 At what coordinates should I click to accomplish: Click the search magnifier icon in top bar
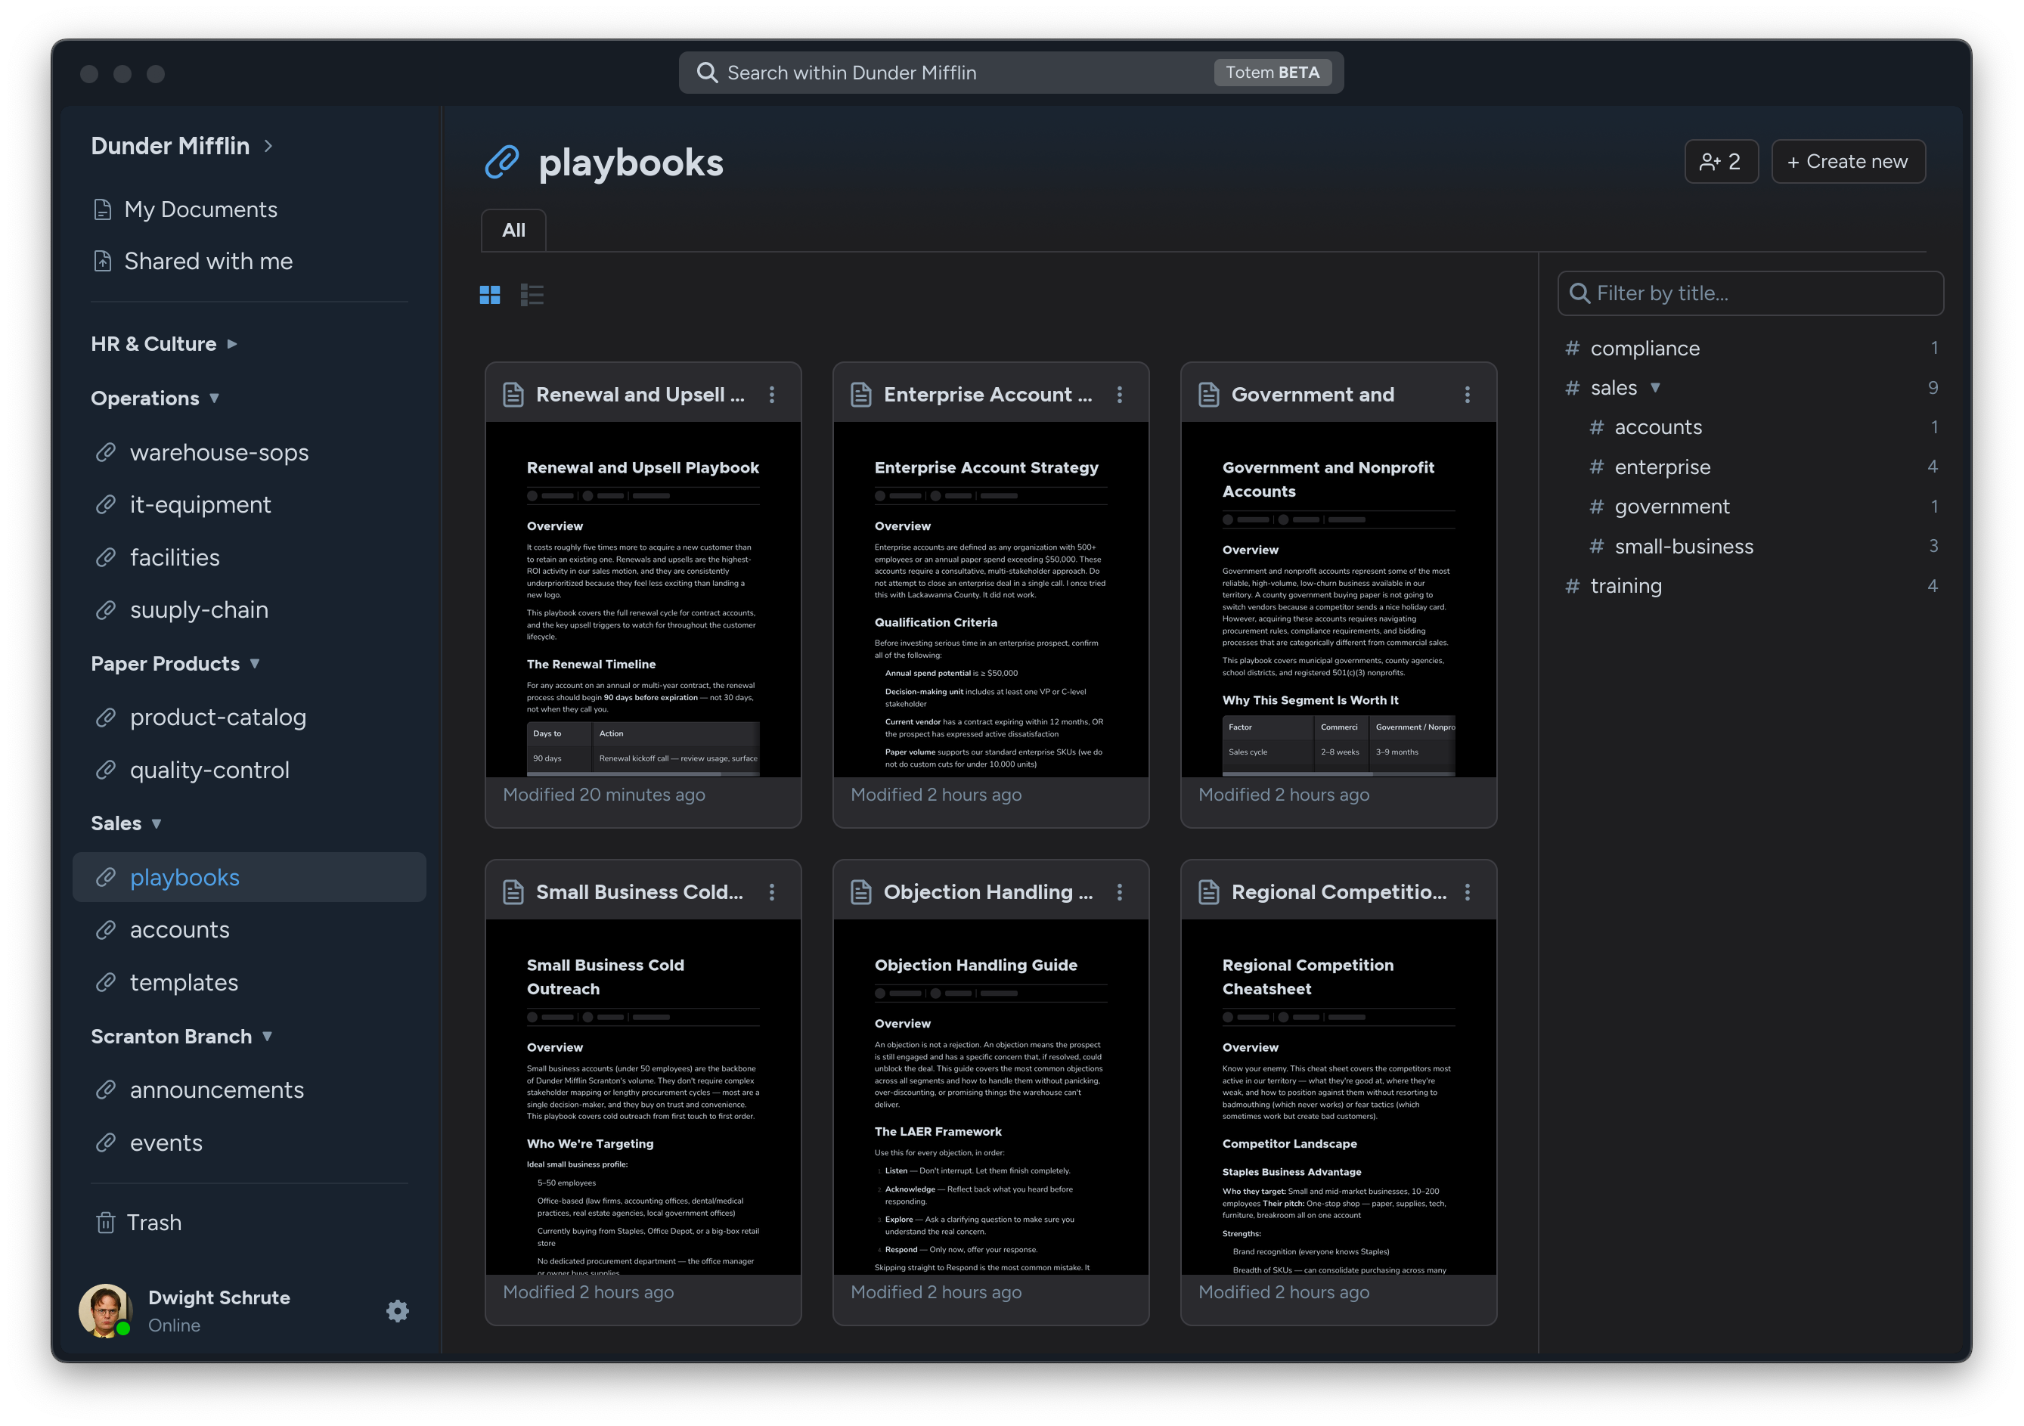tap(707, 73)
